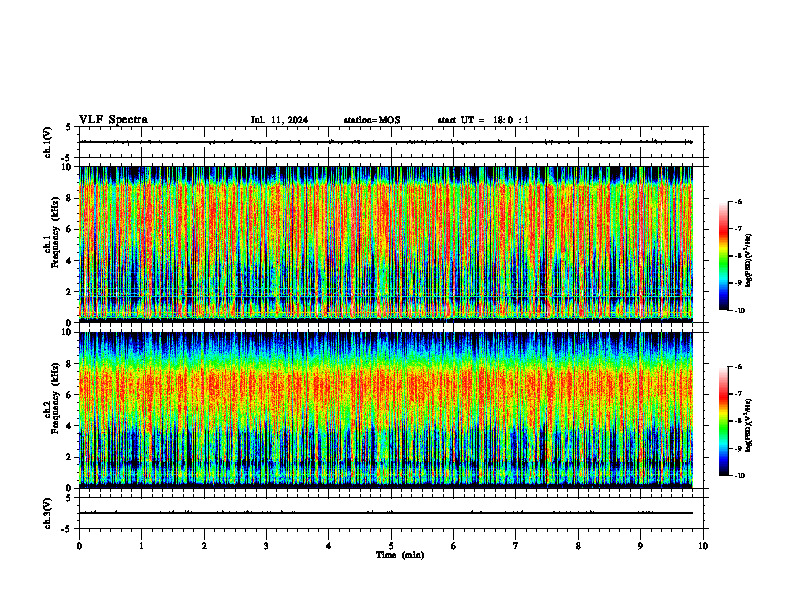792x612 pixels.
Task: Click inside the ch.1 spectrogram panel
Action: pyautogui.click(x=386, y=243)
